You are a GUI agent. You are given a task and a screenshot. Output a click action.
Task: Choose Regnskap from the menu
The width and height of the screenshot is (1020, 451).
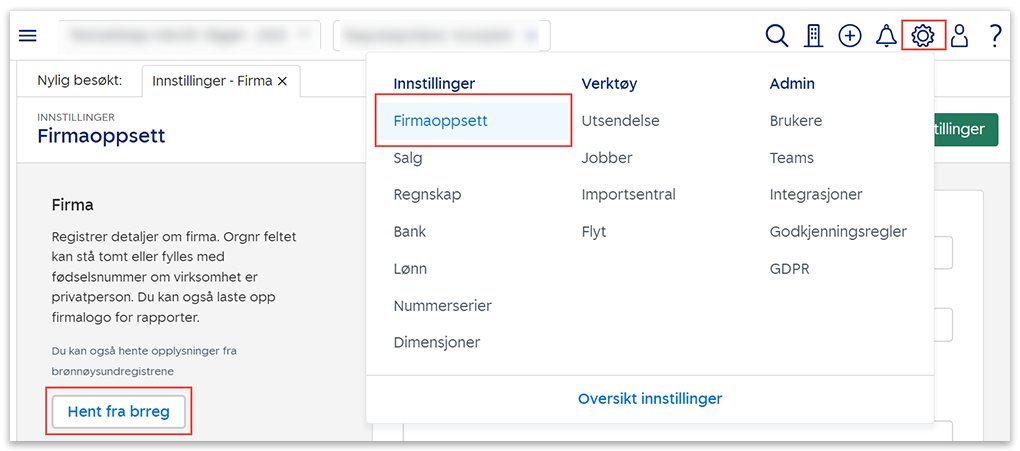427,195
